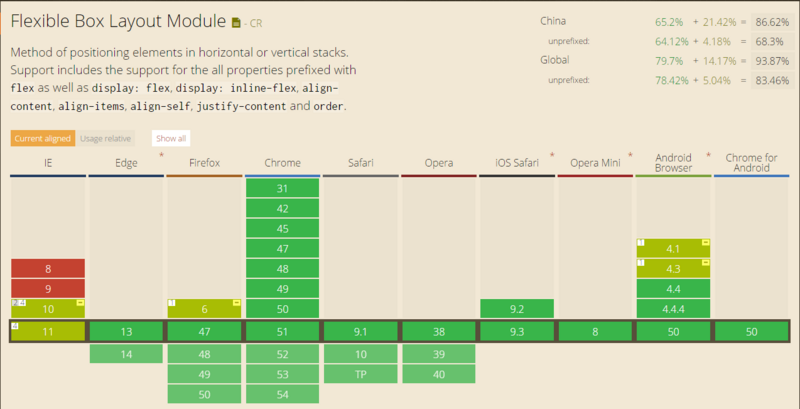This screenshot has width=800, height=409.
Task: Click the Opera 39 version cell
Action: tap(439, 354)
